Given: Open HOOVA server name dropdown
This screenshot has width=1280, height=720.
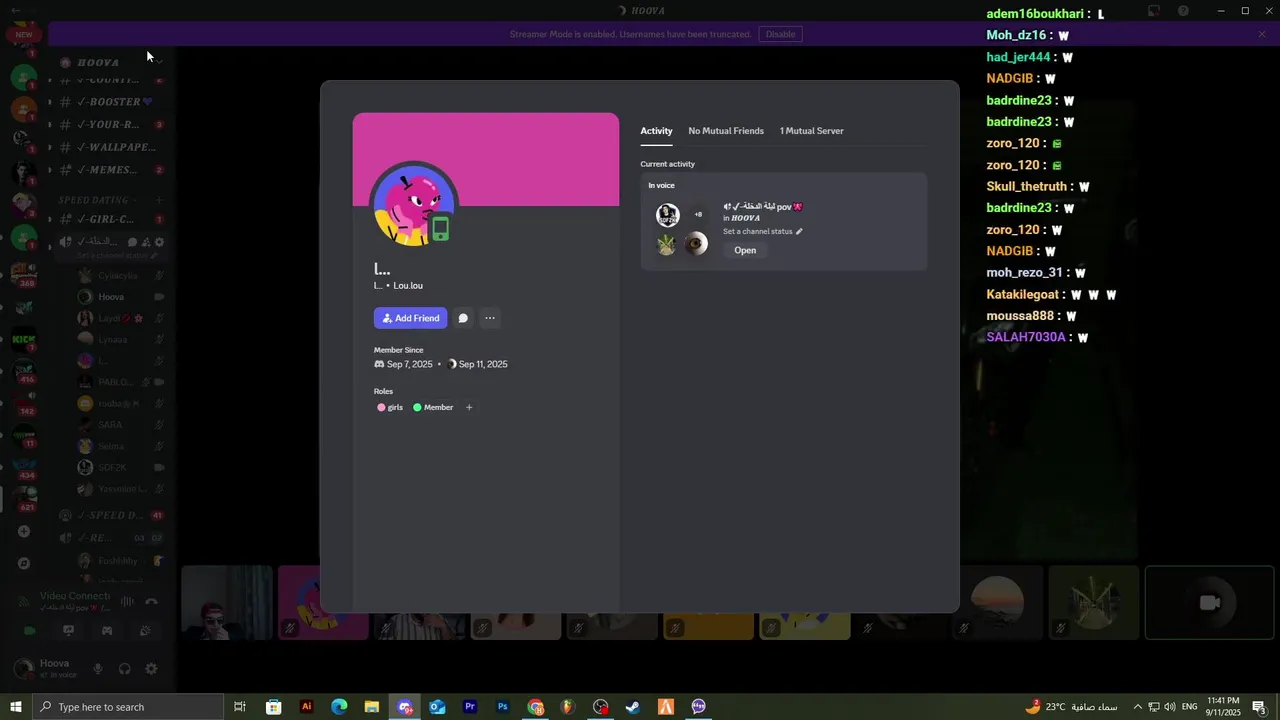Looking at the screenshot, I should (x=158, y=62).
